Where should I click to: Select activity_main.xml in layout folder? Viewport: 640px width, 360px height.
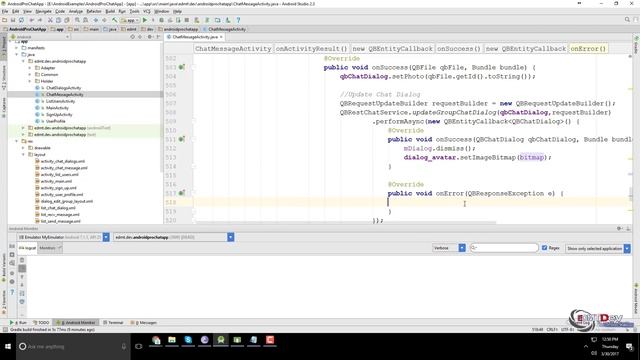click(56, 181)
